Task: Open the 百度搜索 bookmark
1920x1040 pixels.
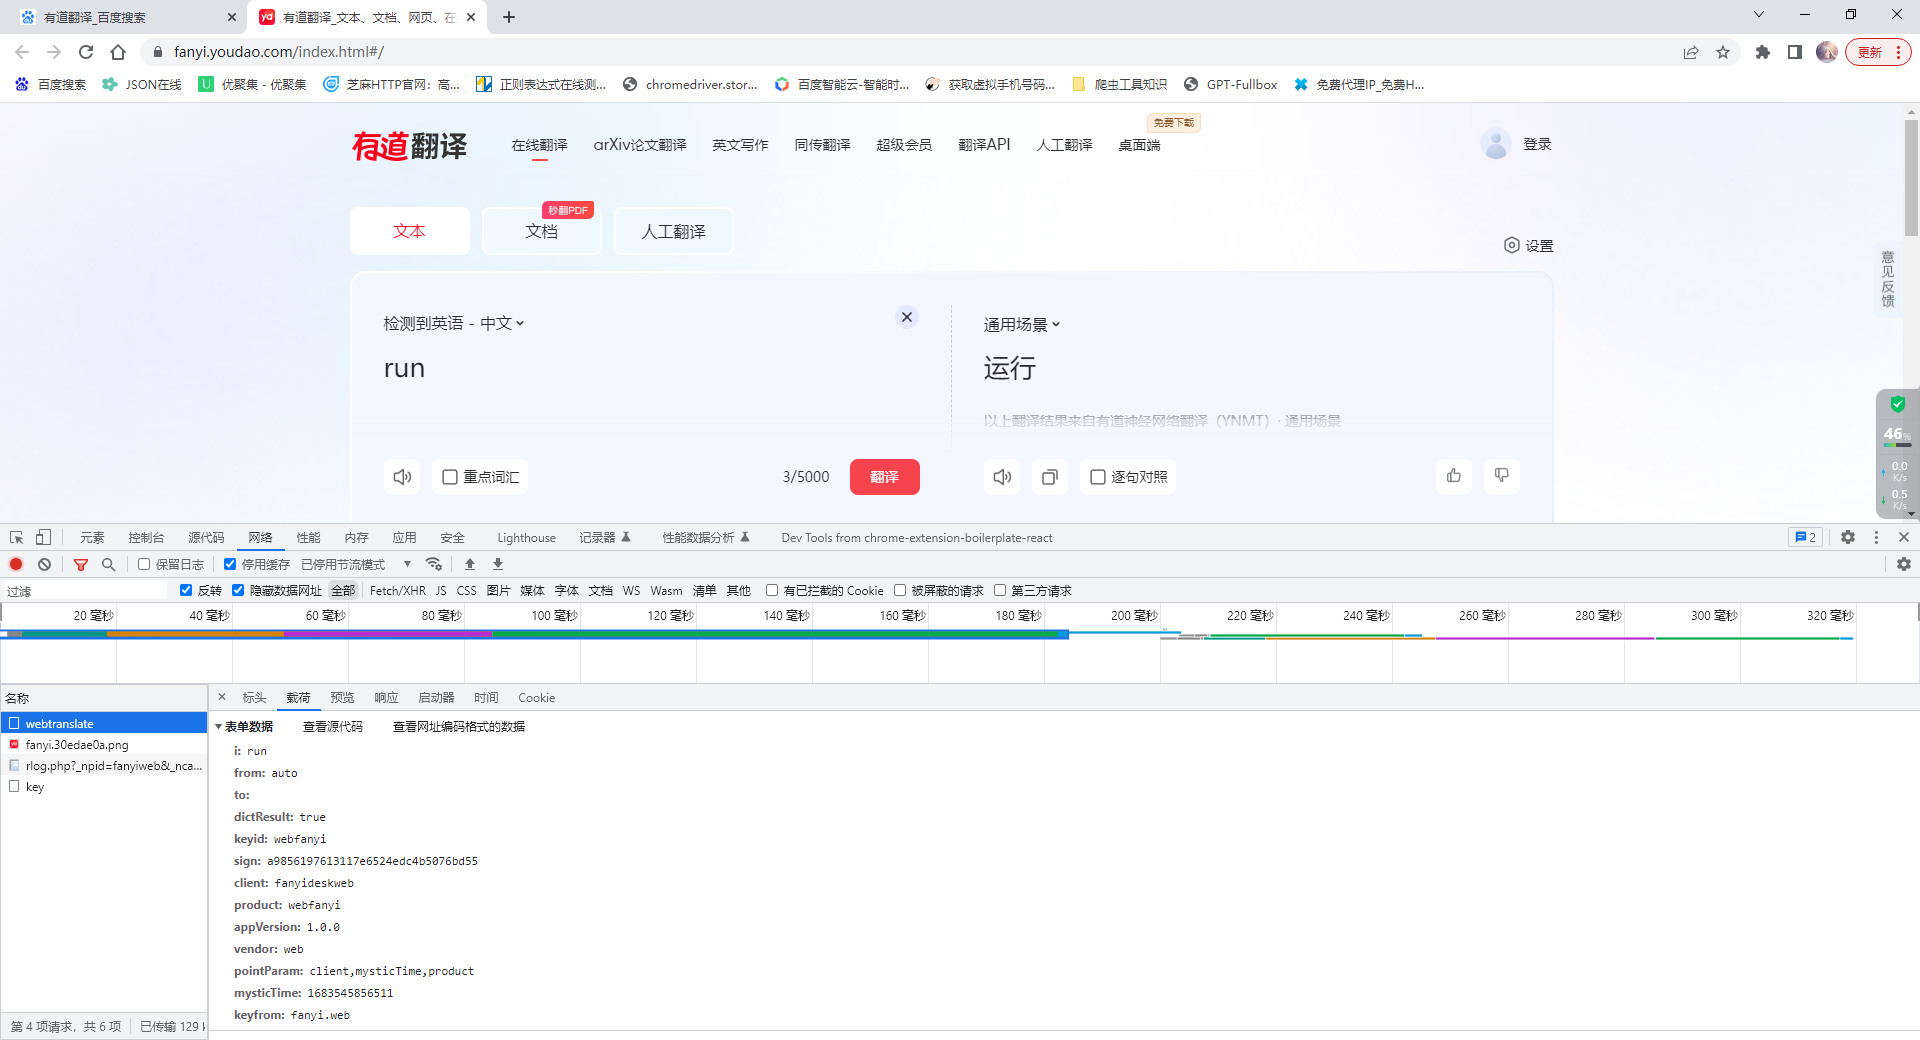Action: (x=51, y=85)
